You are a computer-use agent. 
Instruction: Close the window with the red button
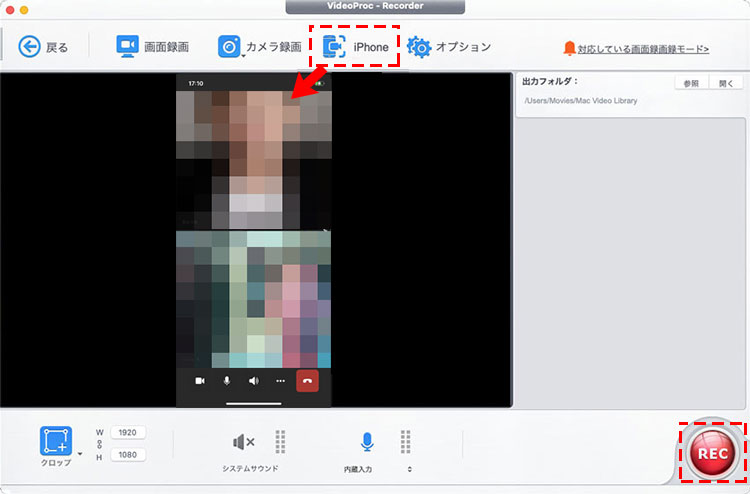point(9,10)
